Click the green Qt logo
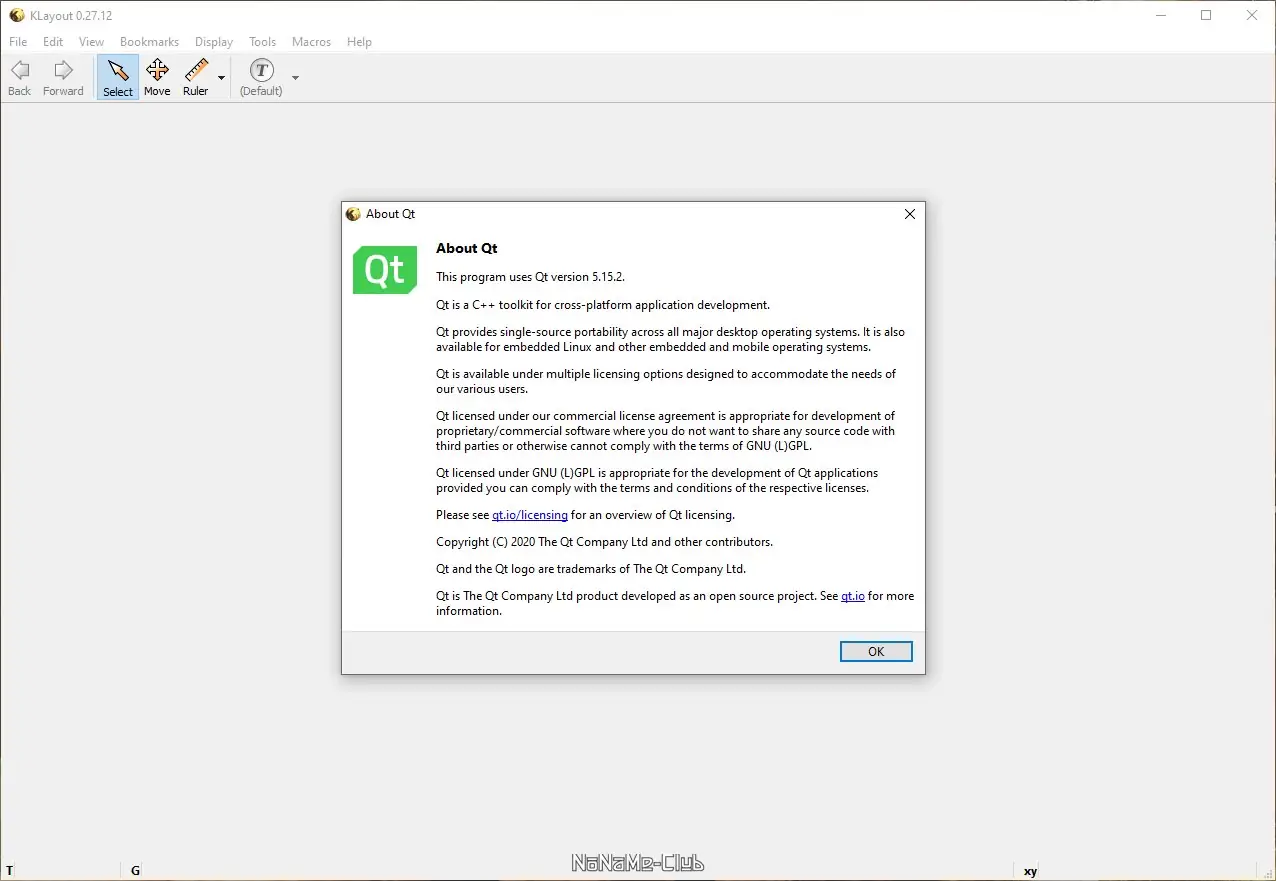1276x881 pixels. 385,269
